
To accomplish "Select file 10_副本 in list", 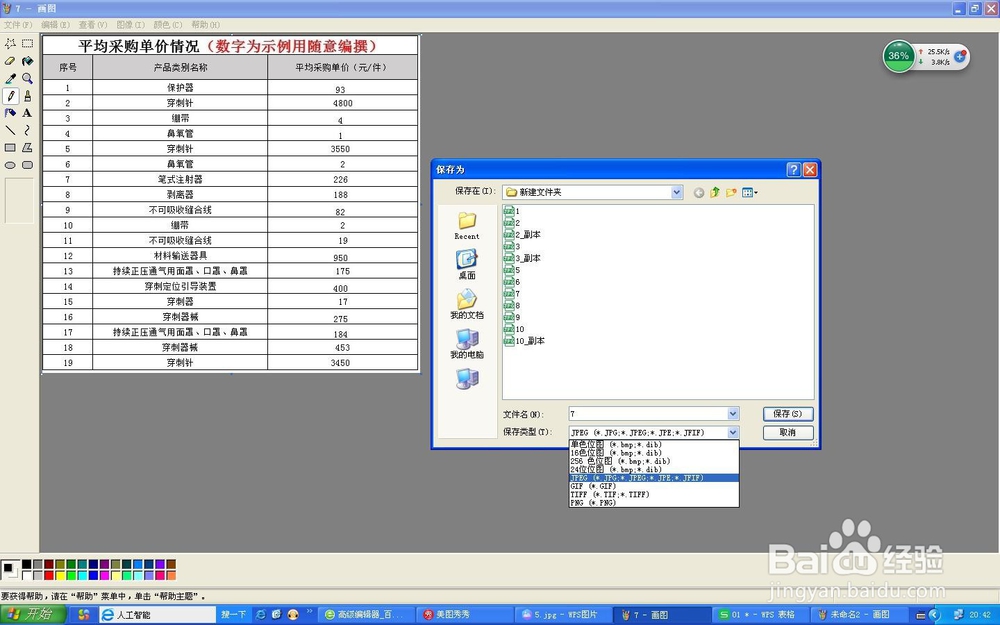I will (524, 341).
